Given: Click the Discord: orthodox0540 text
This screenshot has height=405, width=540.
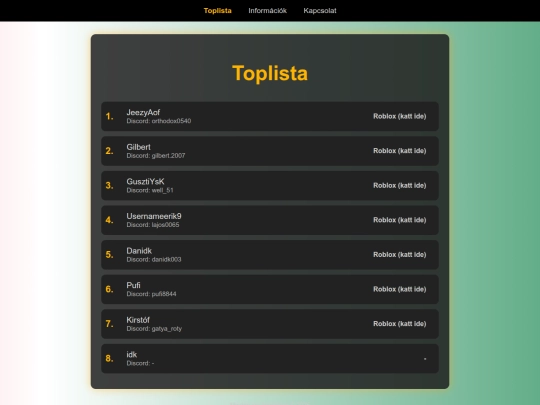Looking at the screenshot, I should (159, 121).
